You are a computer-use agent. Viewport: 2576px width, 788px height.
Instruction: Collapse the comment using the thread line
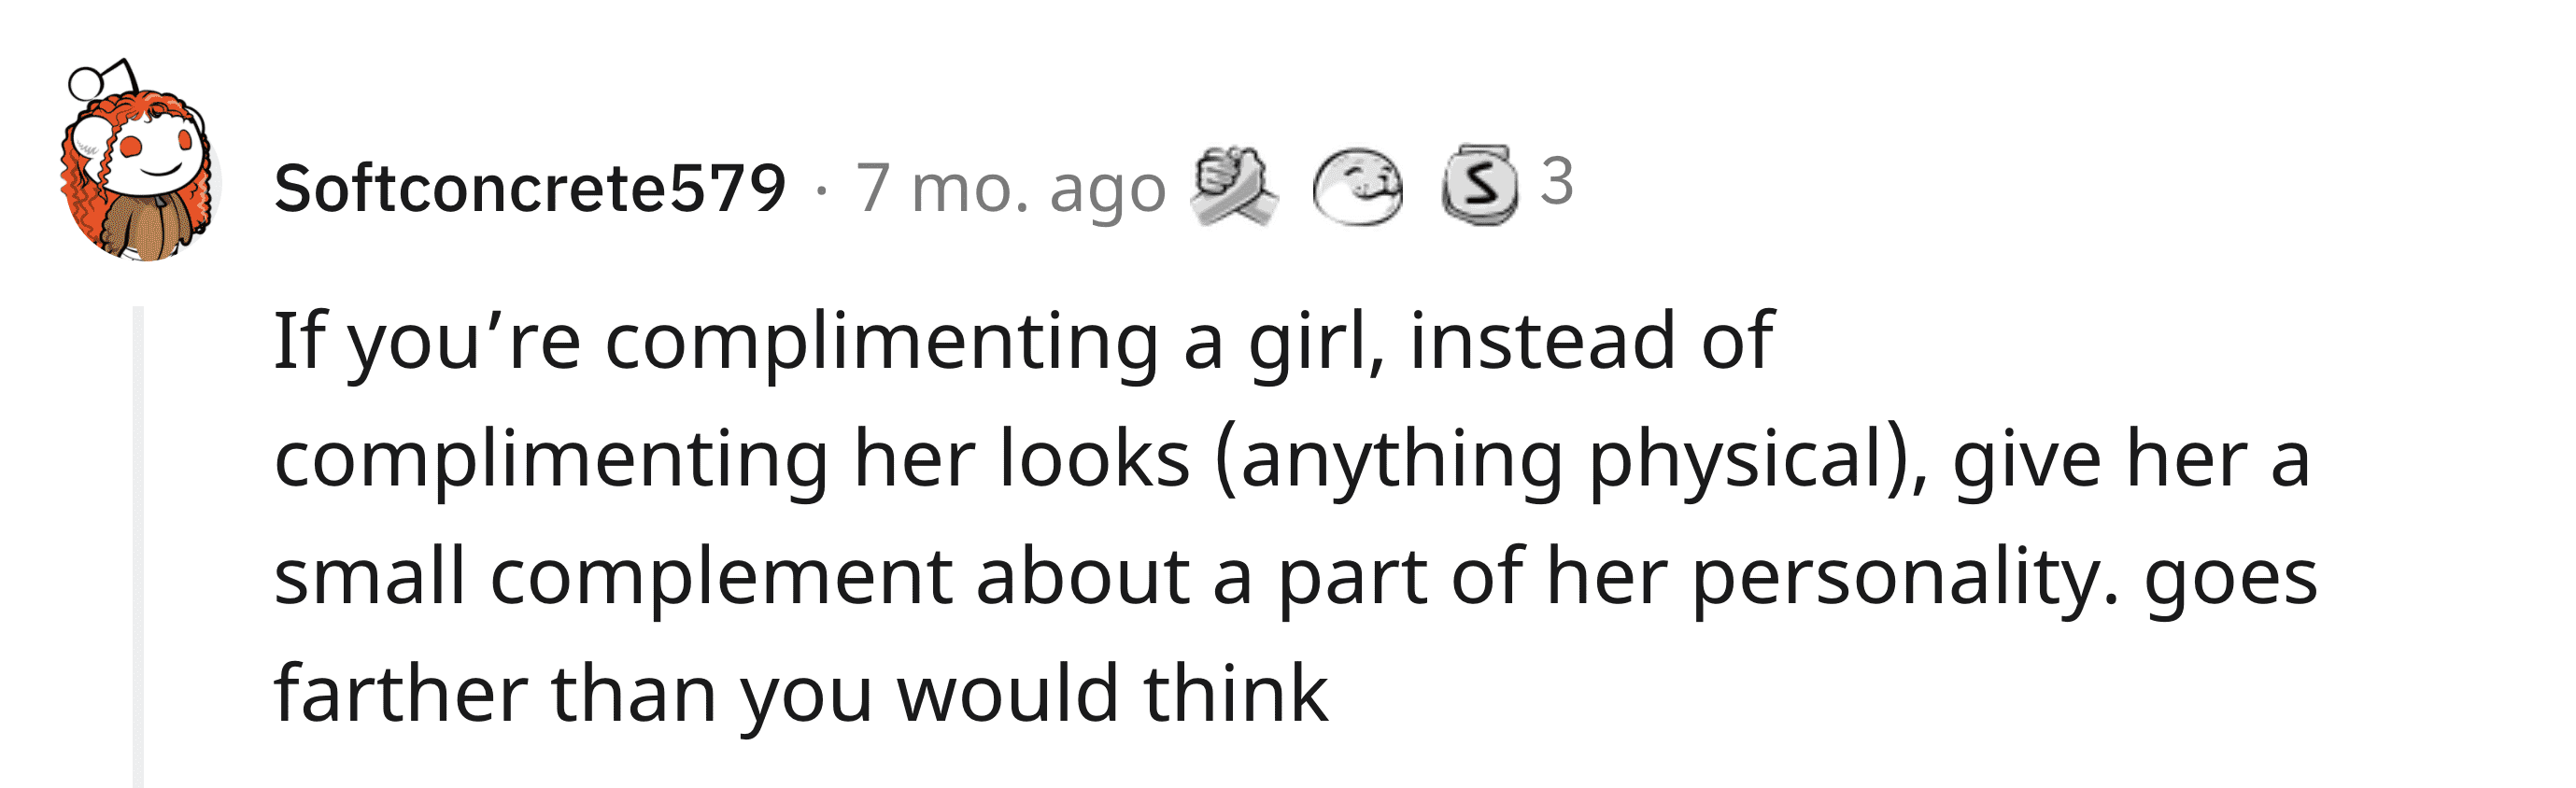click(138, 546)
